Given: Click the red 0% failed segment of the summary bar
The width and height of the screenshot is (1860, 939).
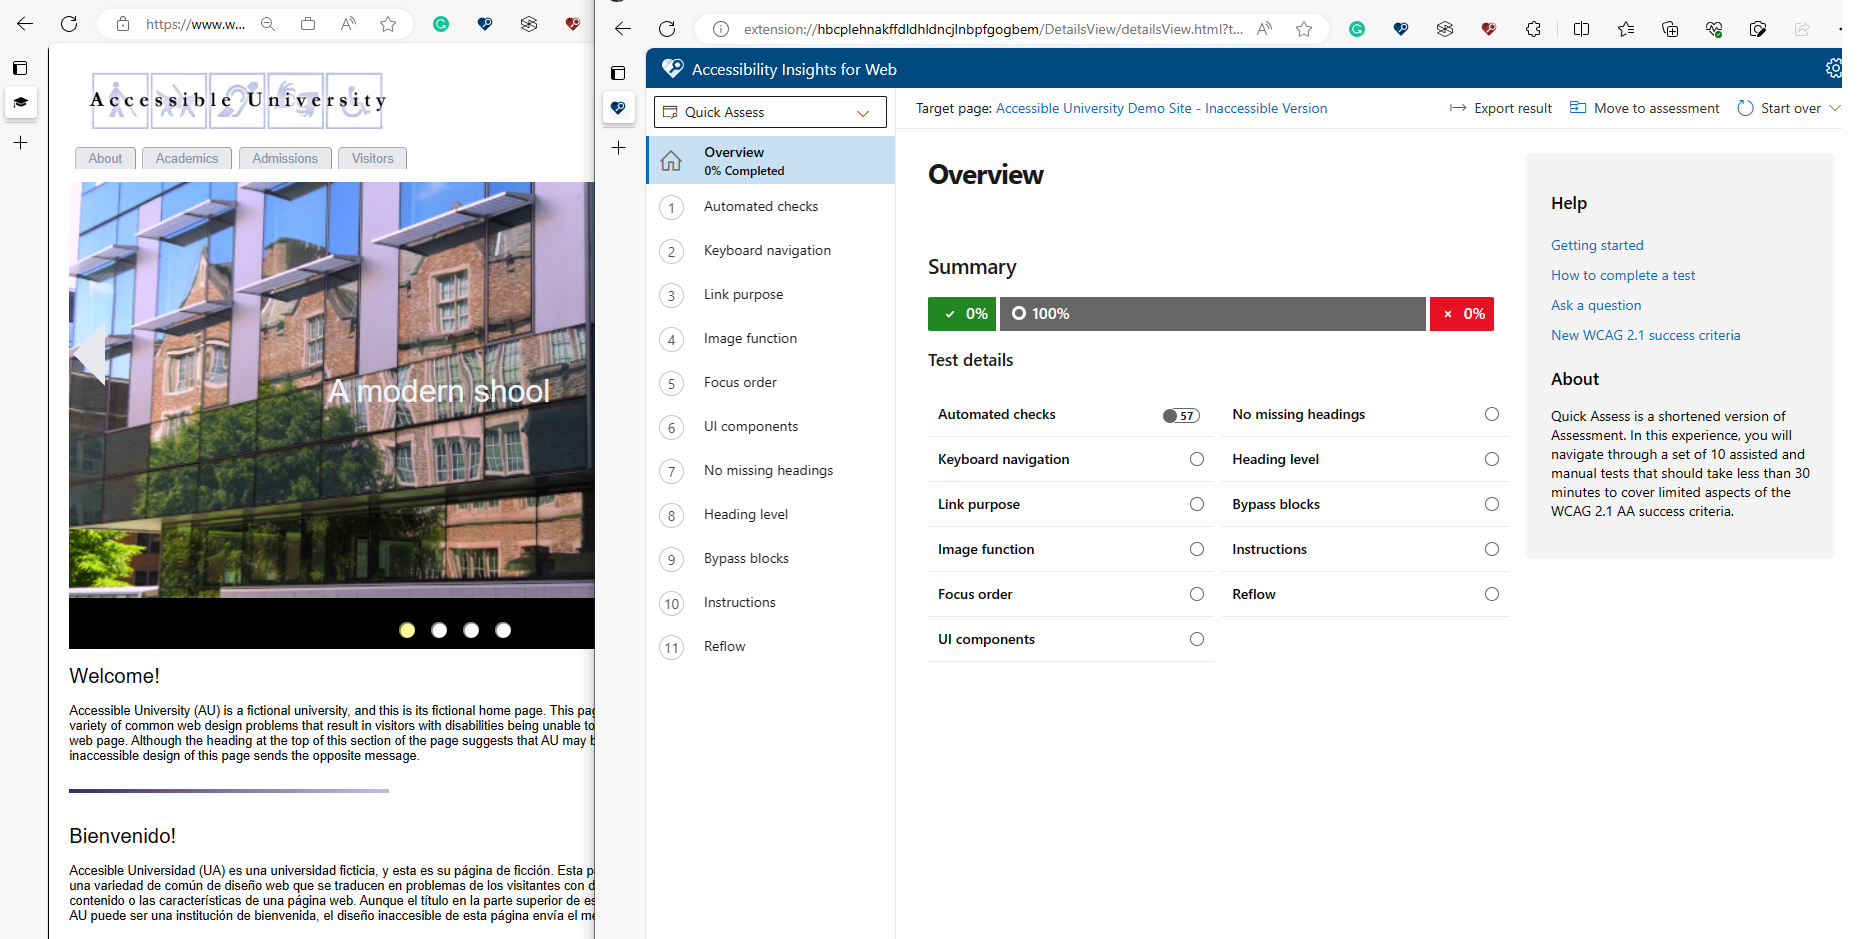Looking at the screenshot, I should (x=1462, y=313).
